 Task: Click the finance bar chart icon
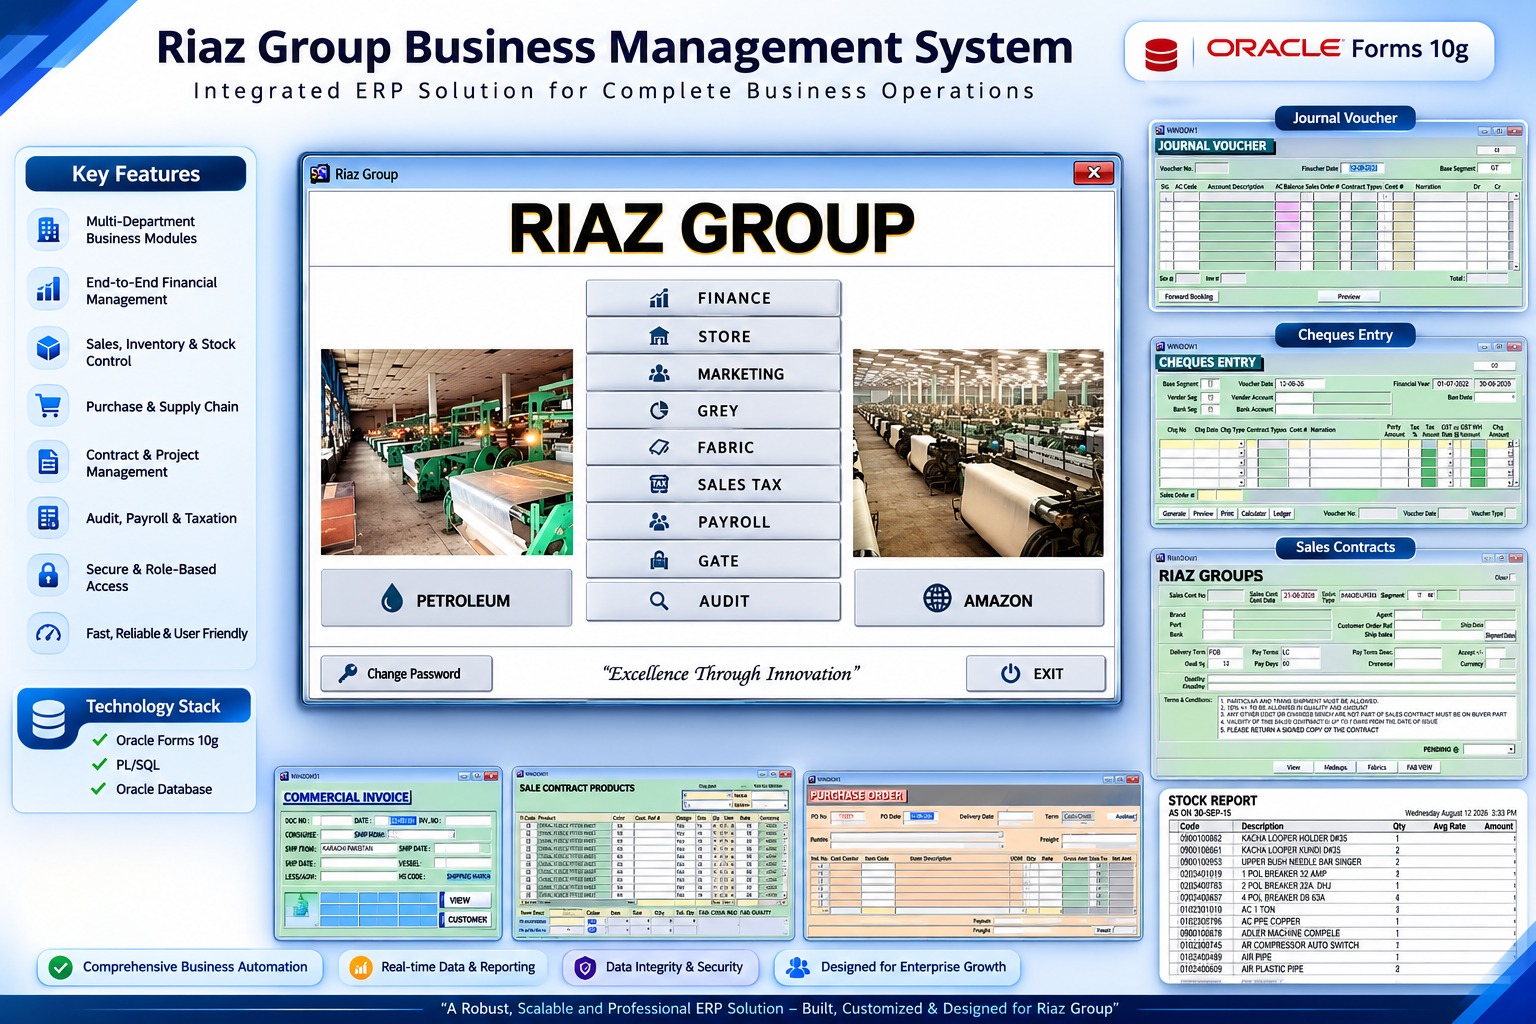pyautogui.click(x=659, y=298)
